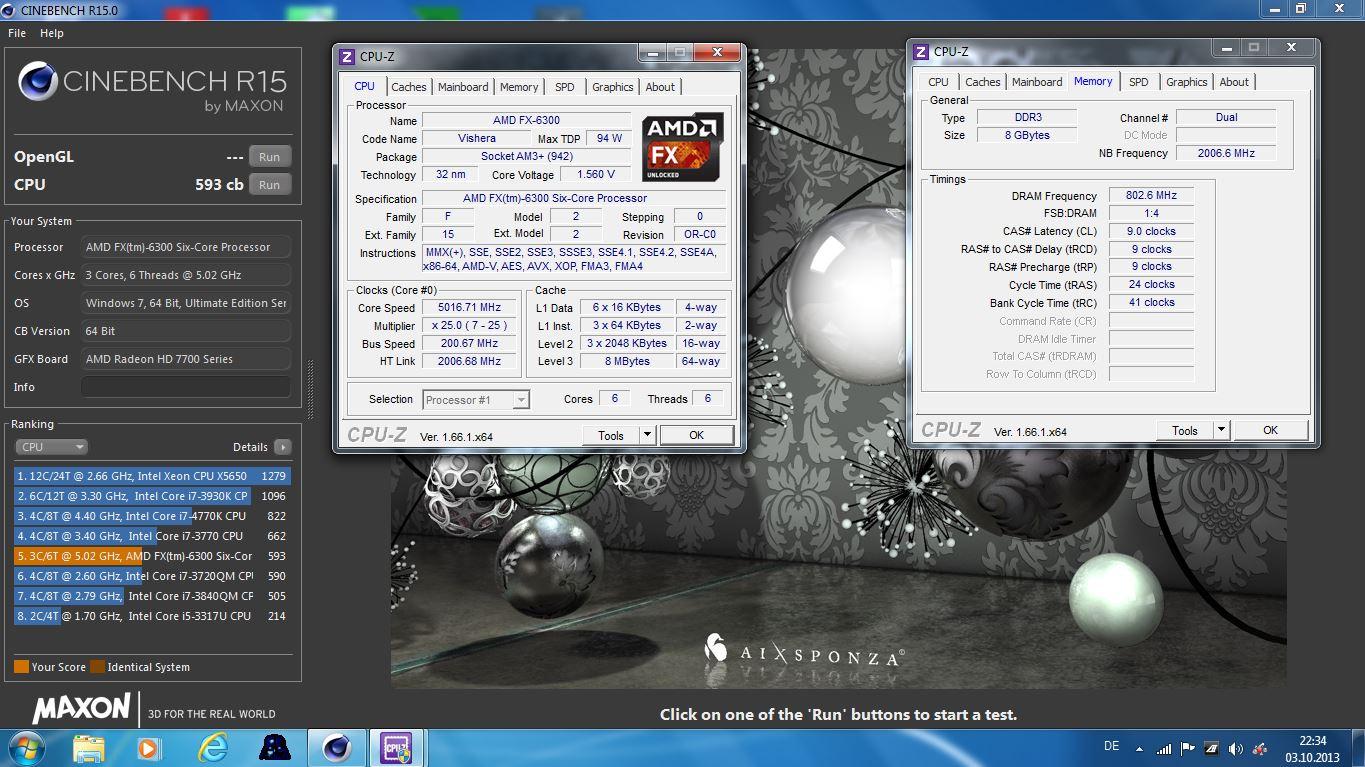Select the i7-3930K ranking entry
This screenshot has height=767, width=1365.
(x=152, y=496)
